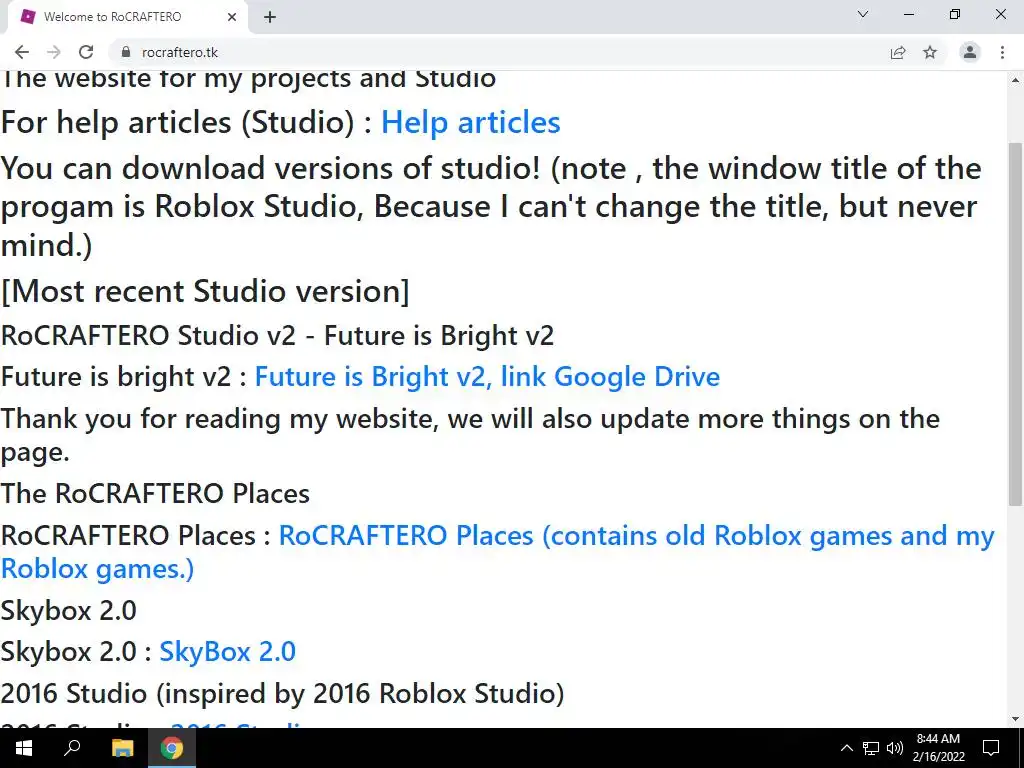Go back using the browser back arrow
This screenshot has height=768, width=1024.
pyautogui.click(x=22, y=52)
